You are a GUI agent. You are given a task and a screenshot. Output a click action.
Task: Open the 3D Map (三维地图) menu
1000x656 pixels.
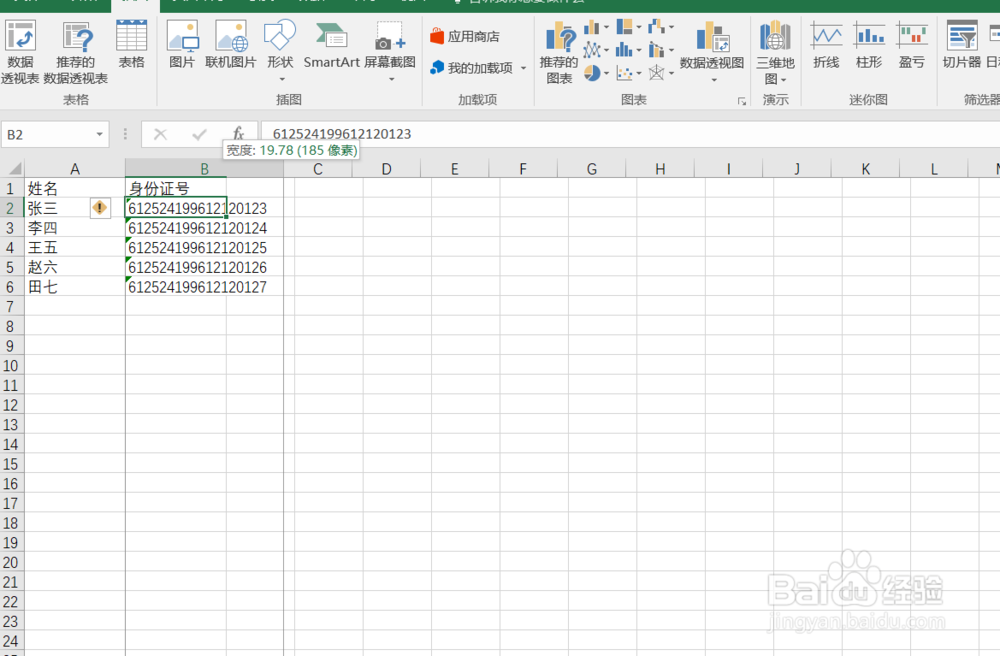[776, 52]
